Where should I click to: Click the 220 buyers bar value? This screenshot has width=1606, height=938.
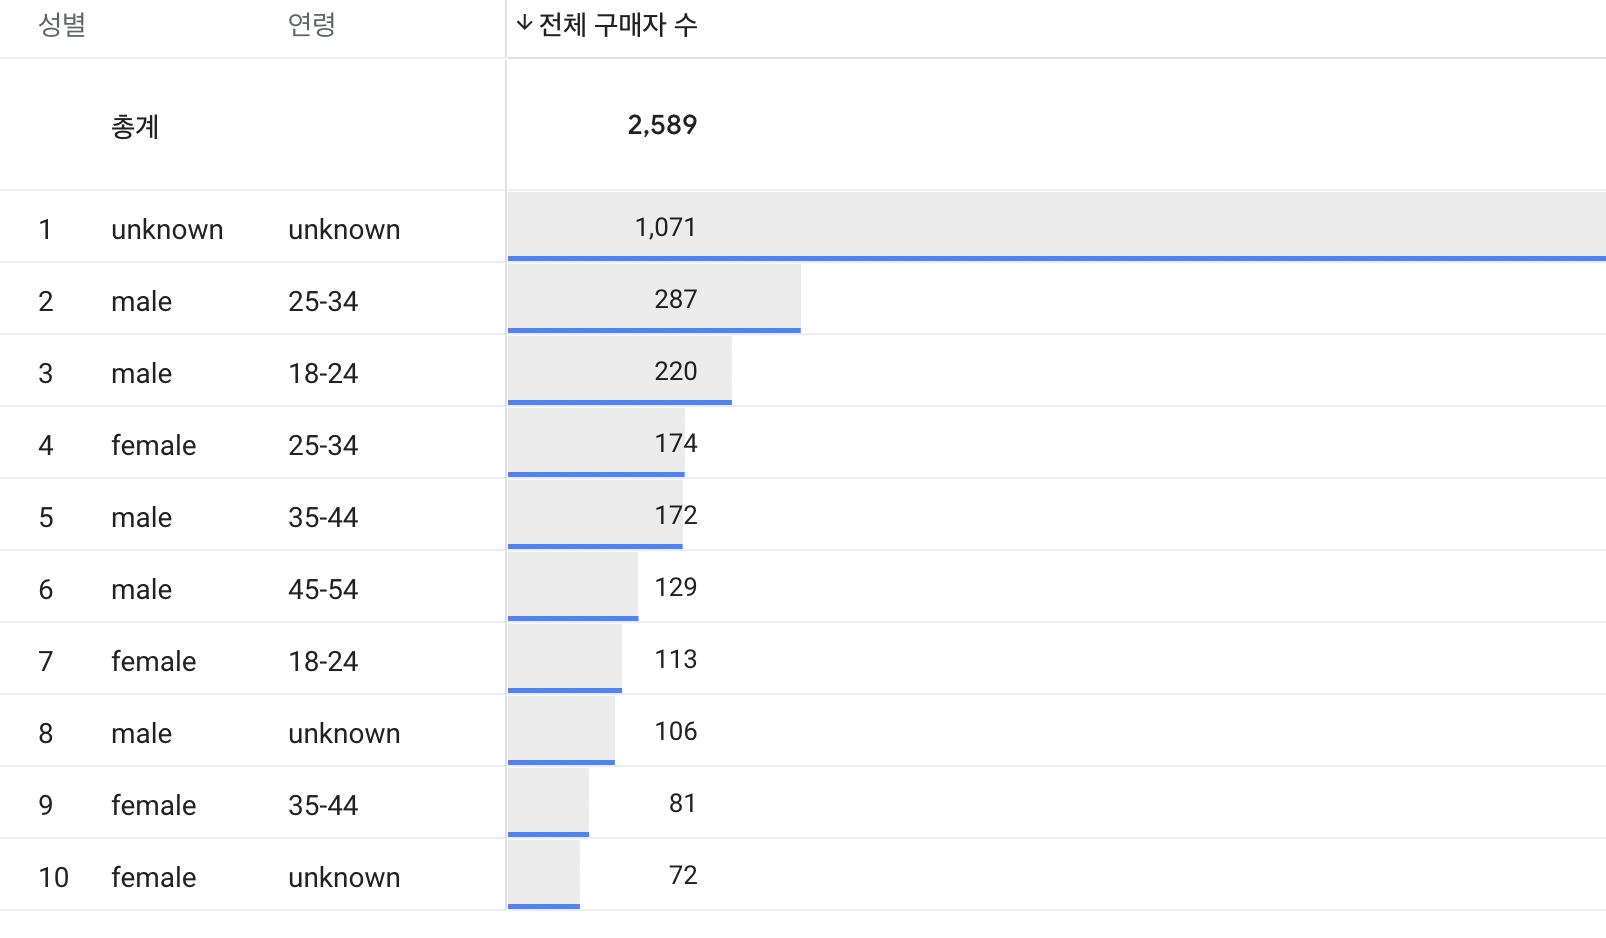(x=675, y=371)
